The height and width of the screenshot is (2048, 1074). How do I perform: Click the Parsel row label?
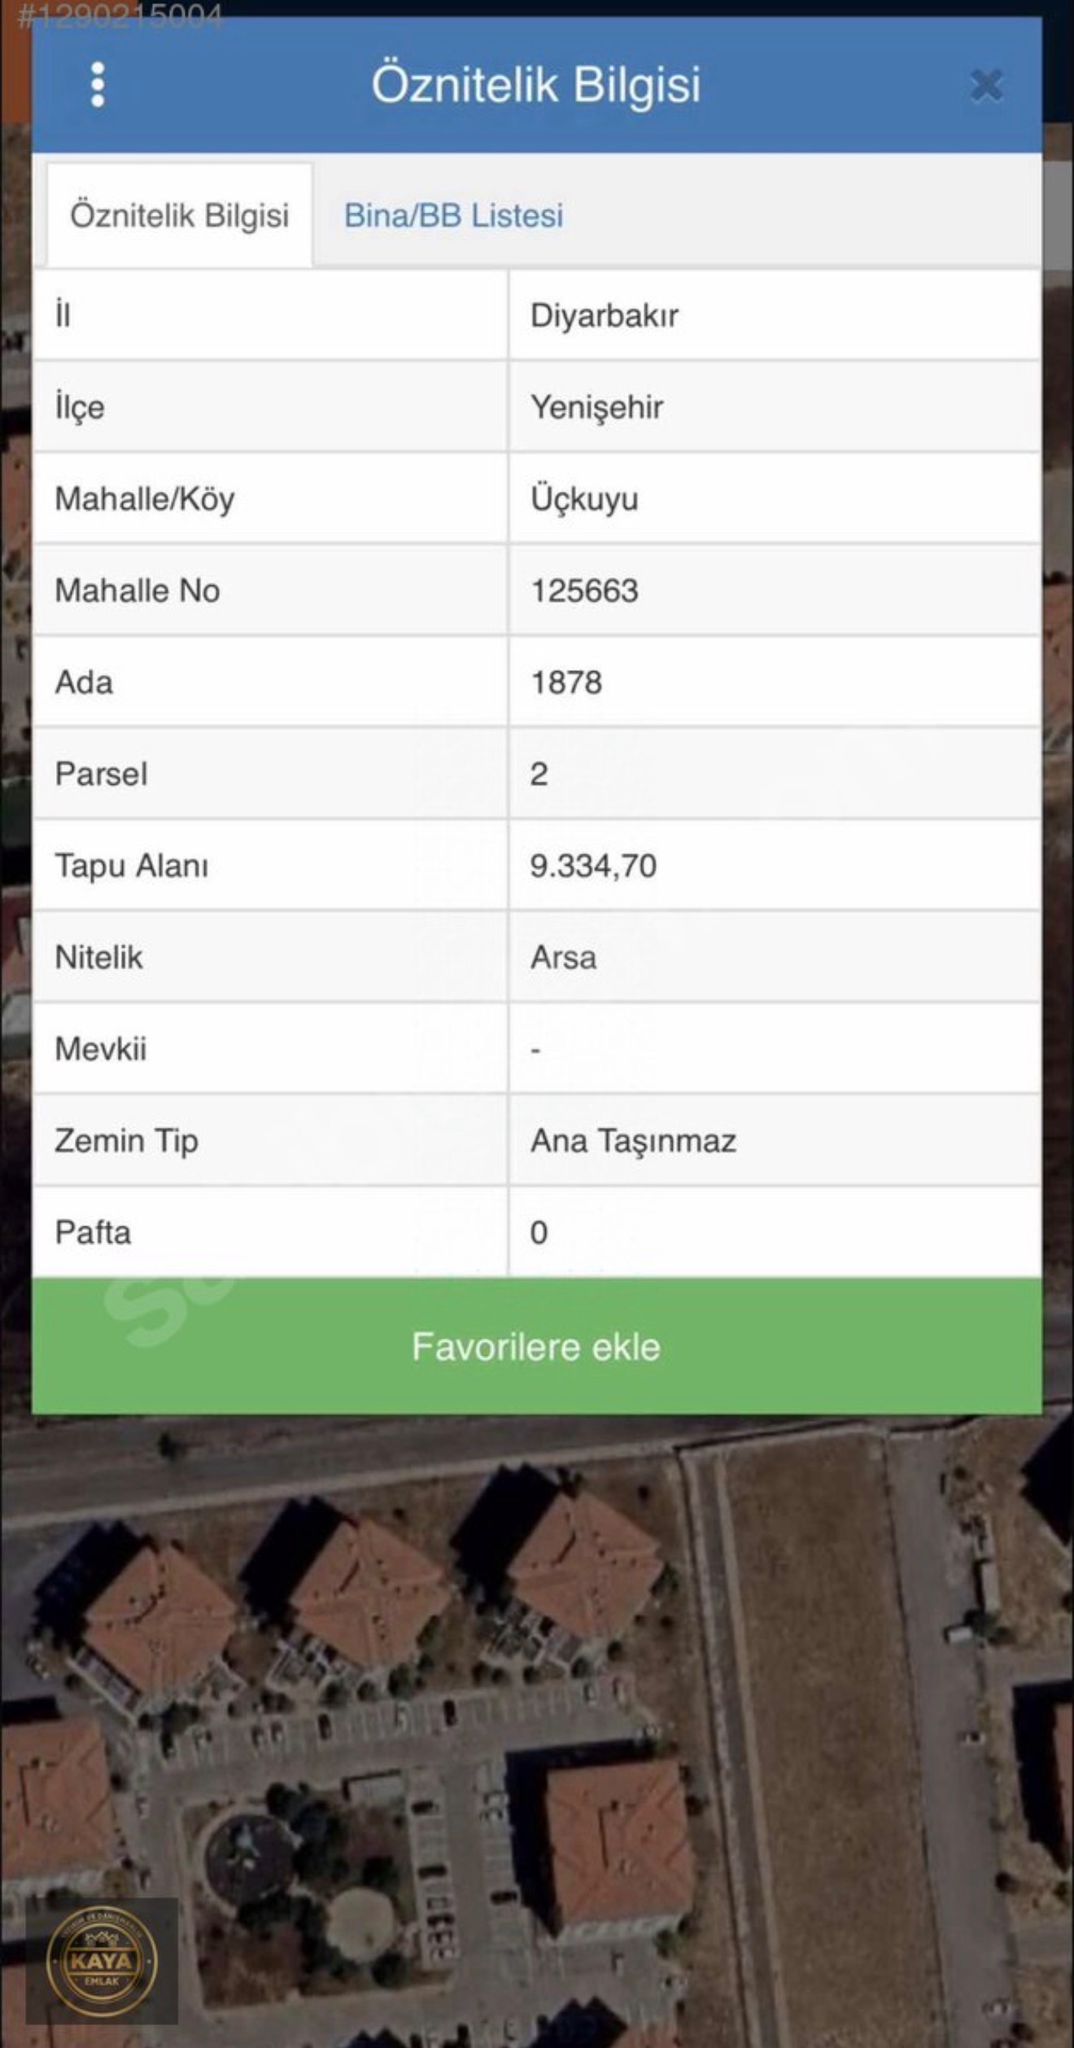click(x=101, y=774)
